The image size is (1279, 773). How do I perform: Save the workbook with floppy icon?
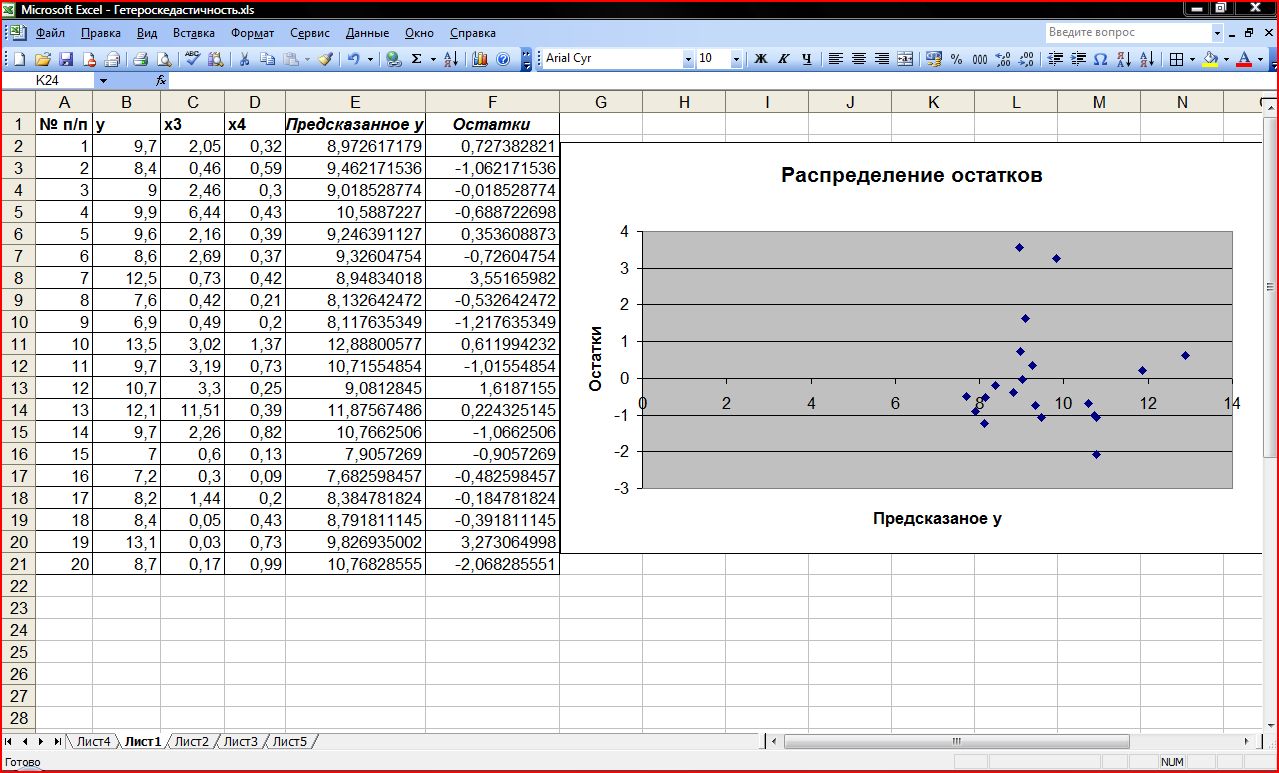click(66, 59)
